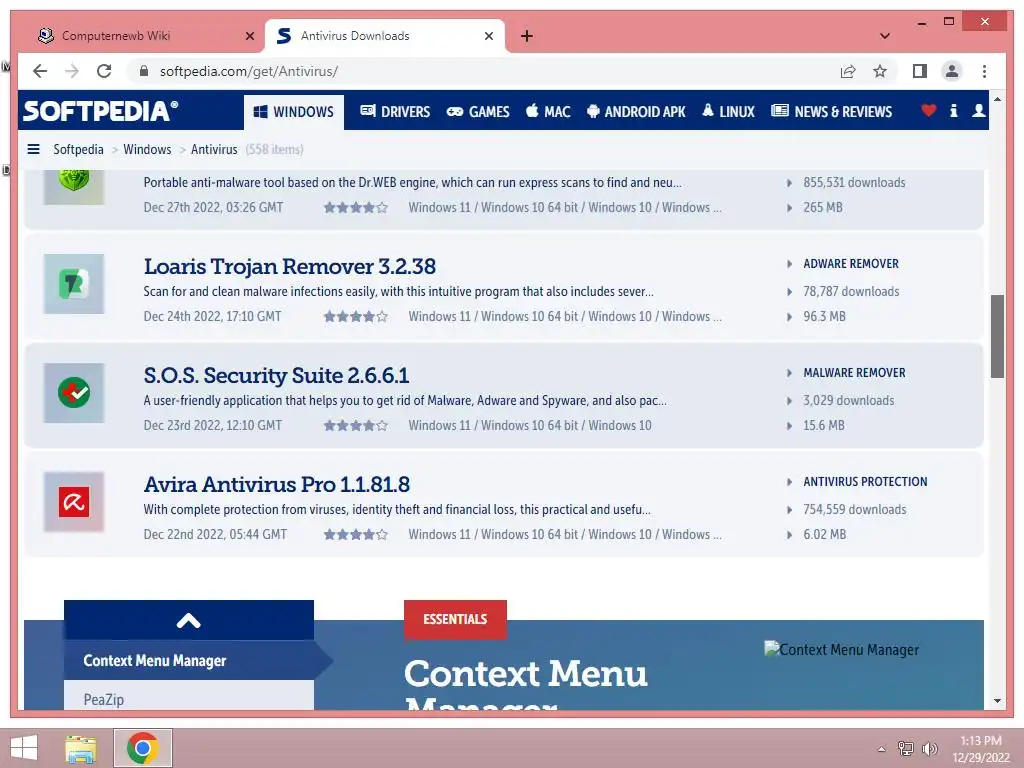Click Windows breadcrumb link
1024x768 pixels.
(x=147, y=150)
